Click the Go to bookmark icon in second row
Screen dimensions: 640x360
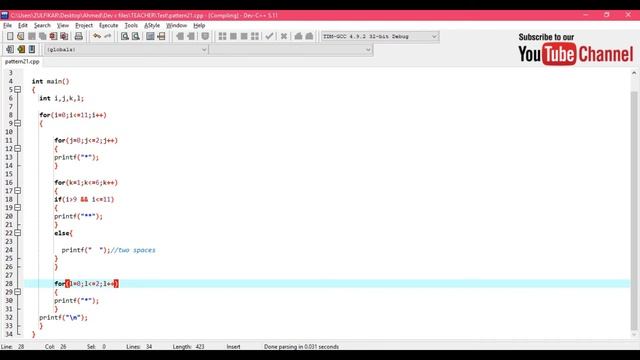[x=31, y=49]
